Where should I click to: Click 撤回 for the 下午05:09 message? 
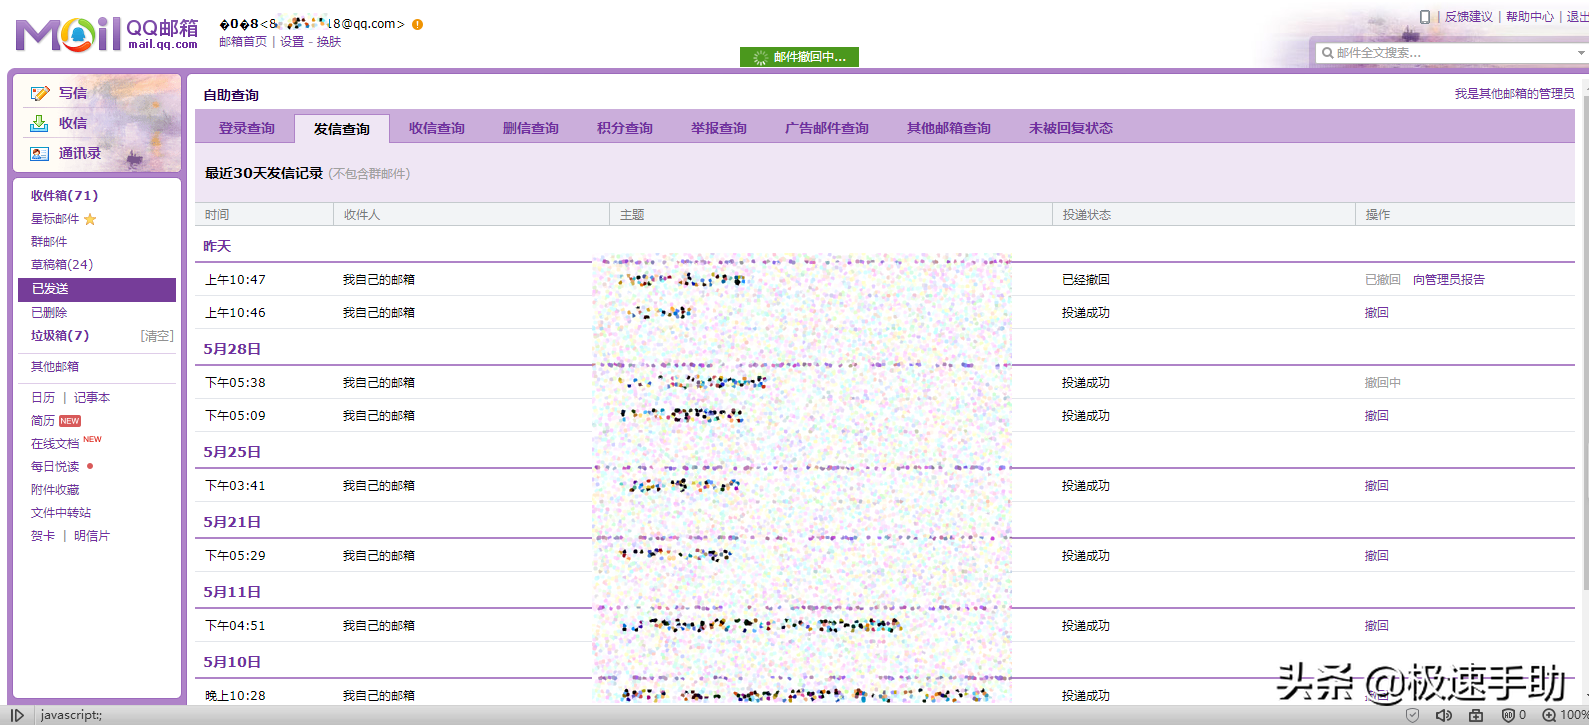(x=1377, y=416)
